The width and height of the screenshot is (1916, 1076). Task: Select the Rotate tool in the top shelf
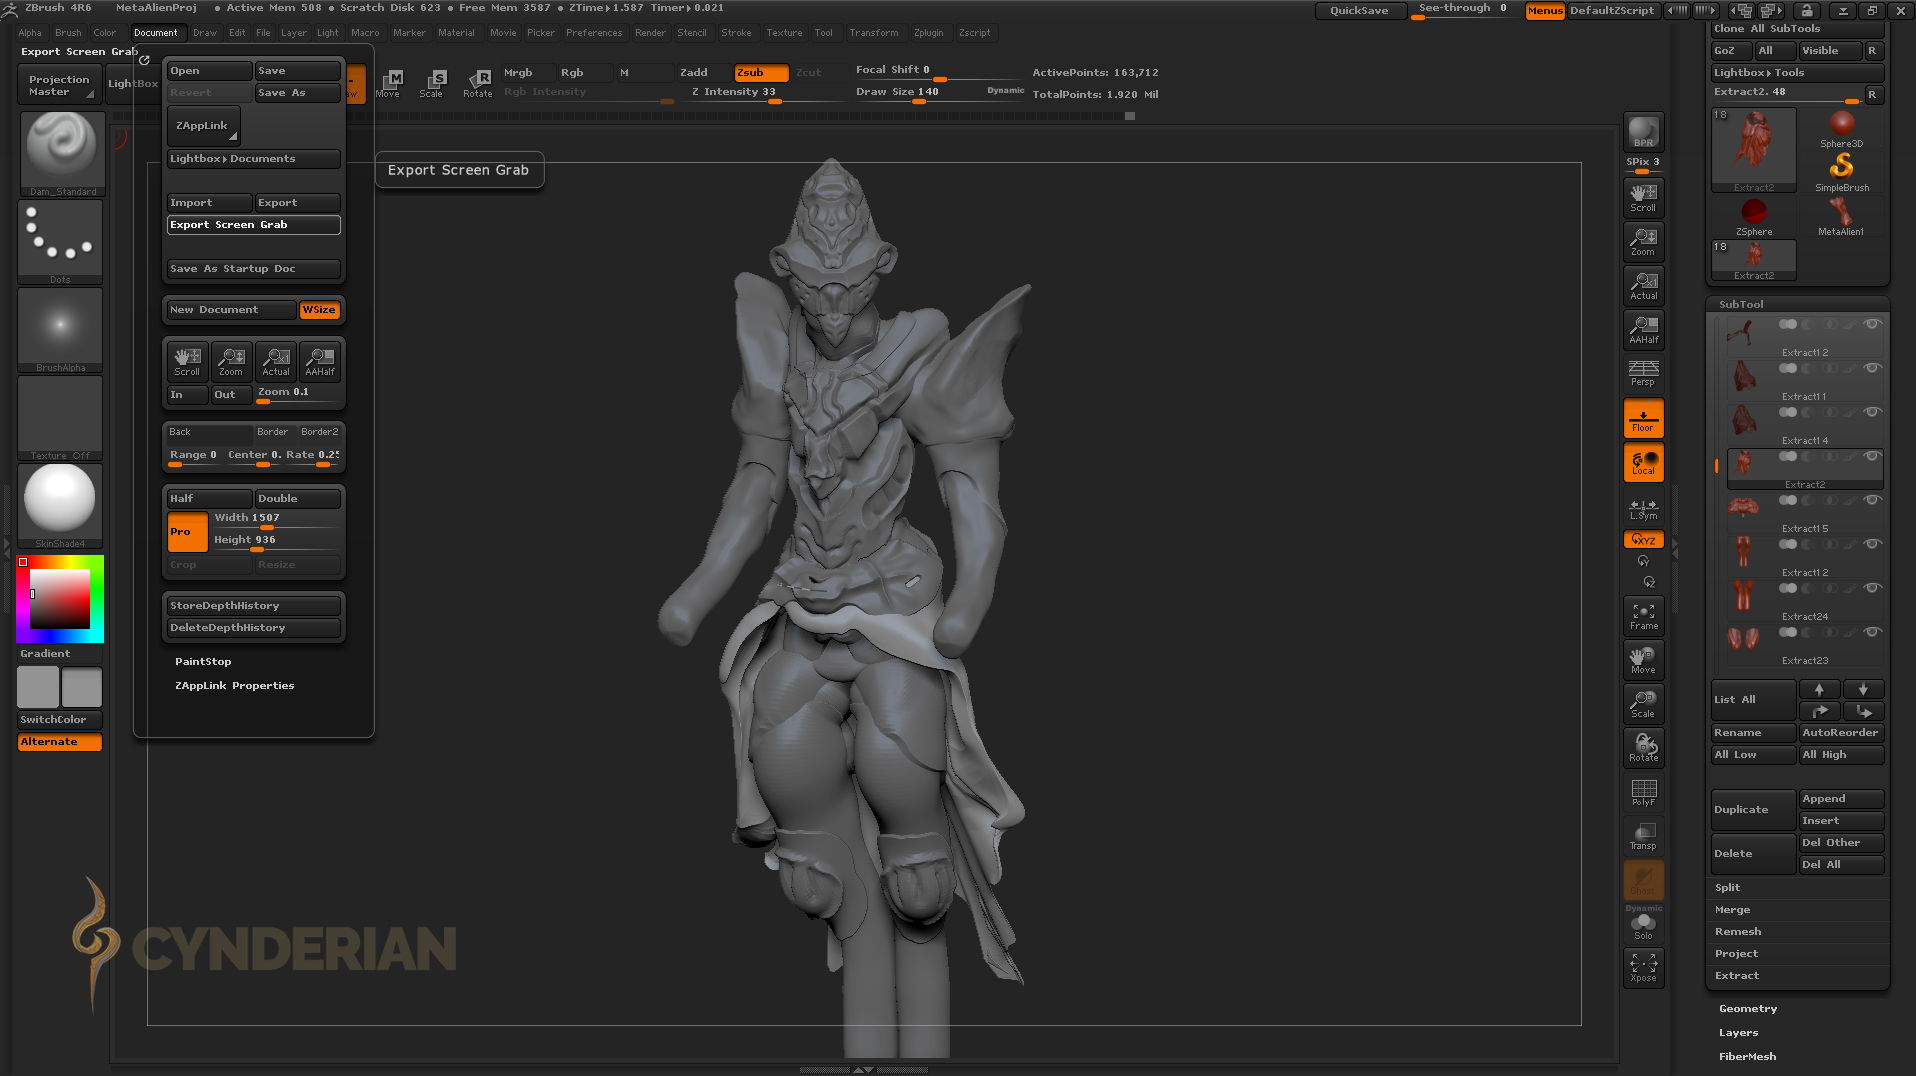[x=477, y=83]
